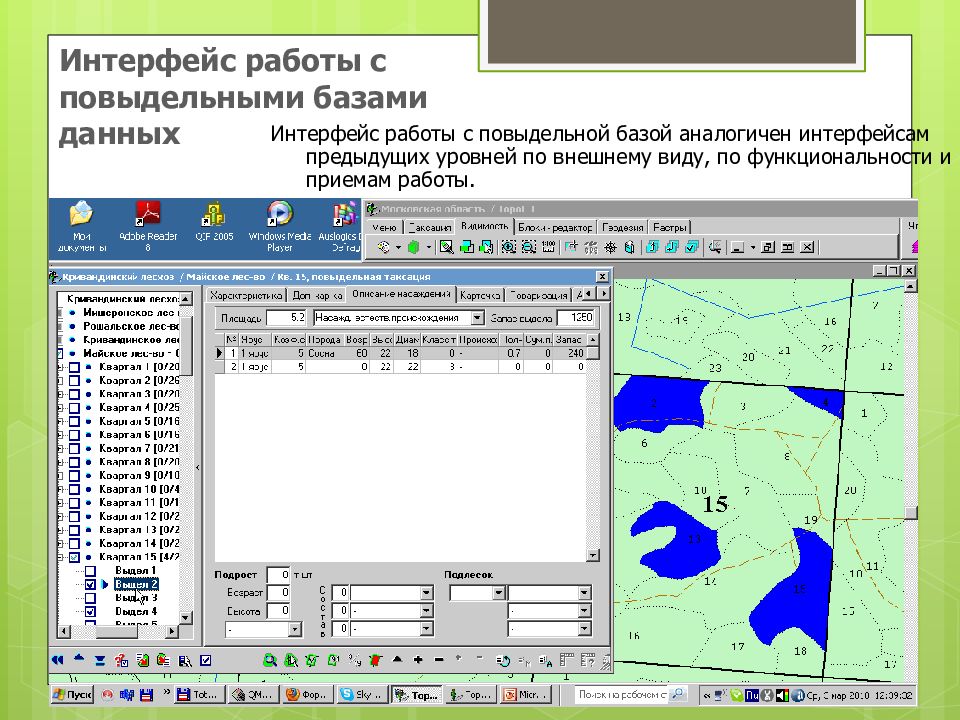
Task: Uncheck the Квартал 15 checkbox
Action: click(x=74, y=557)
